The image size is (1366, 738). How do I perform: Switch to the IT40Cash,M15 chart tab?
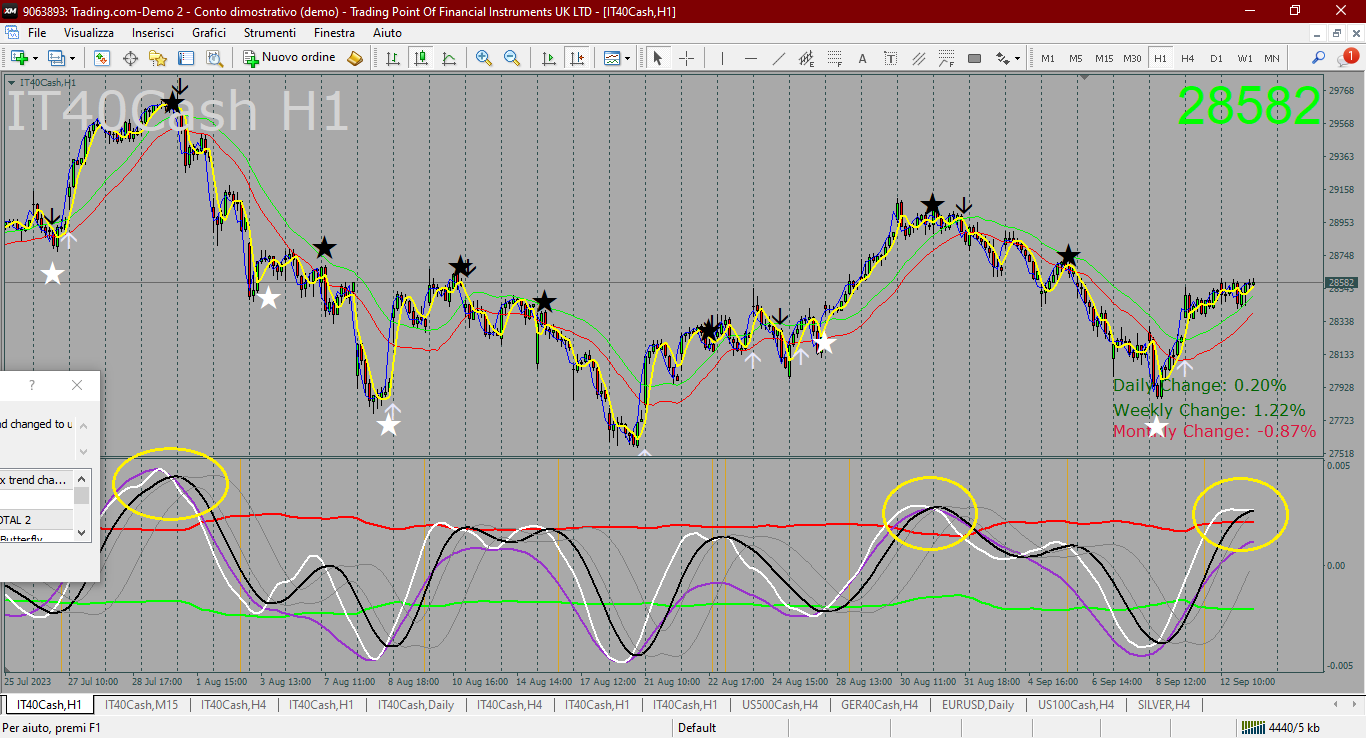(x=141, y=705)
